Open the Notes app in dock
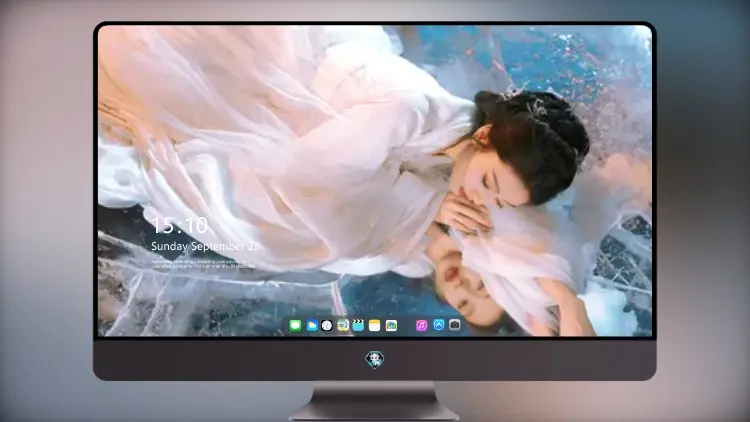The width and height of the screenshot is (750, 422). pyautogui.click(x=375, y=326)
